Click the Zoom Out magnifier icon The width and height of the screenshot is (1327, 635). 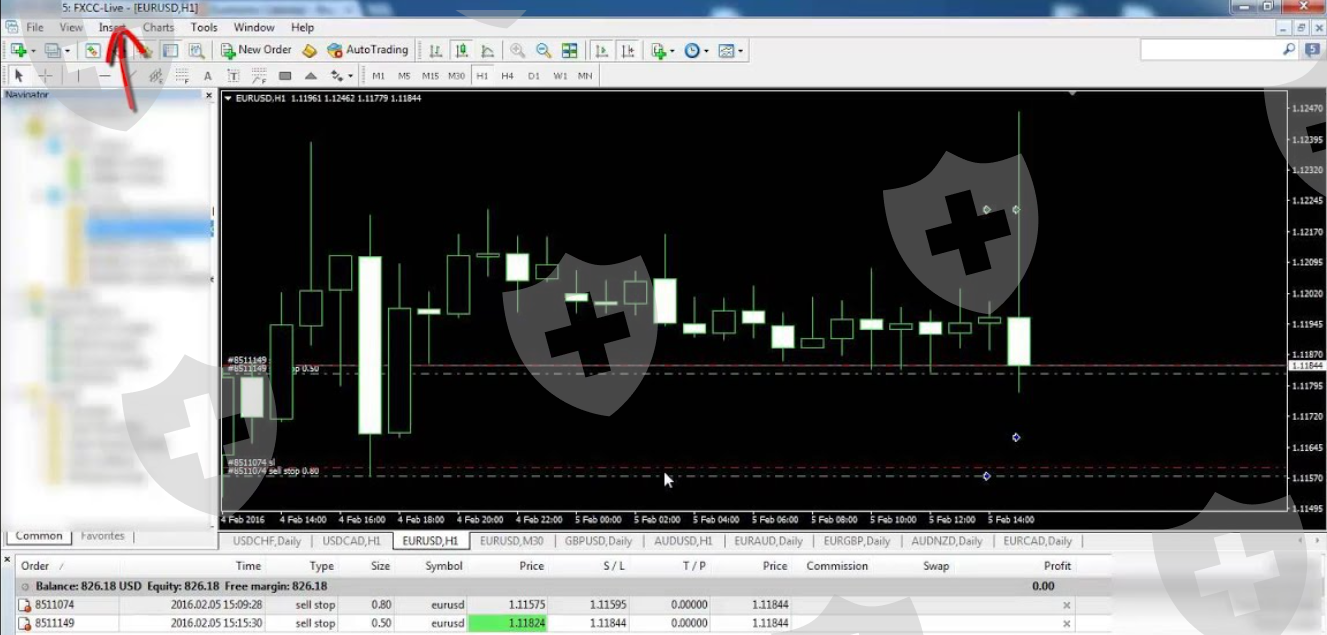click(x=543, y=50)
